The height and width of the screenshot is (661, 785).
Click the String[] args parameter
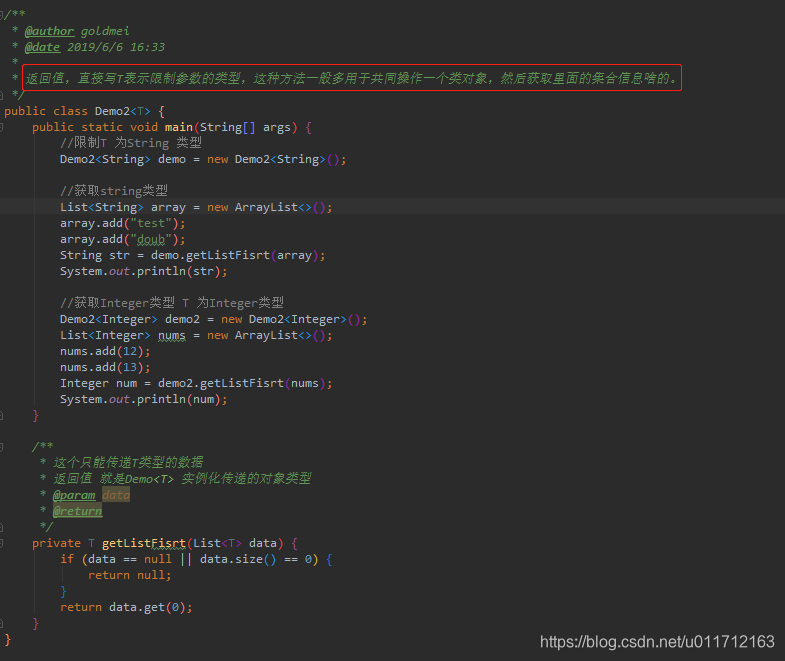[245, 127]
